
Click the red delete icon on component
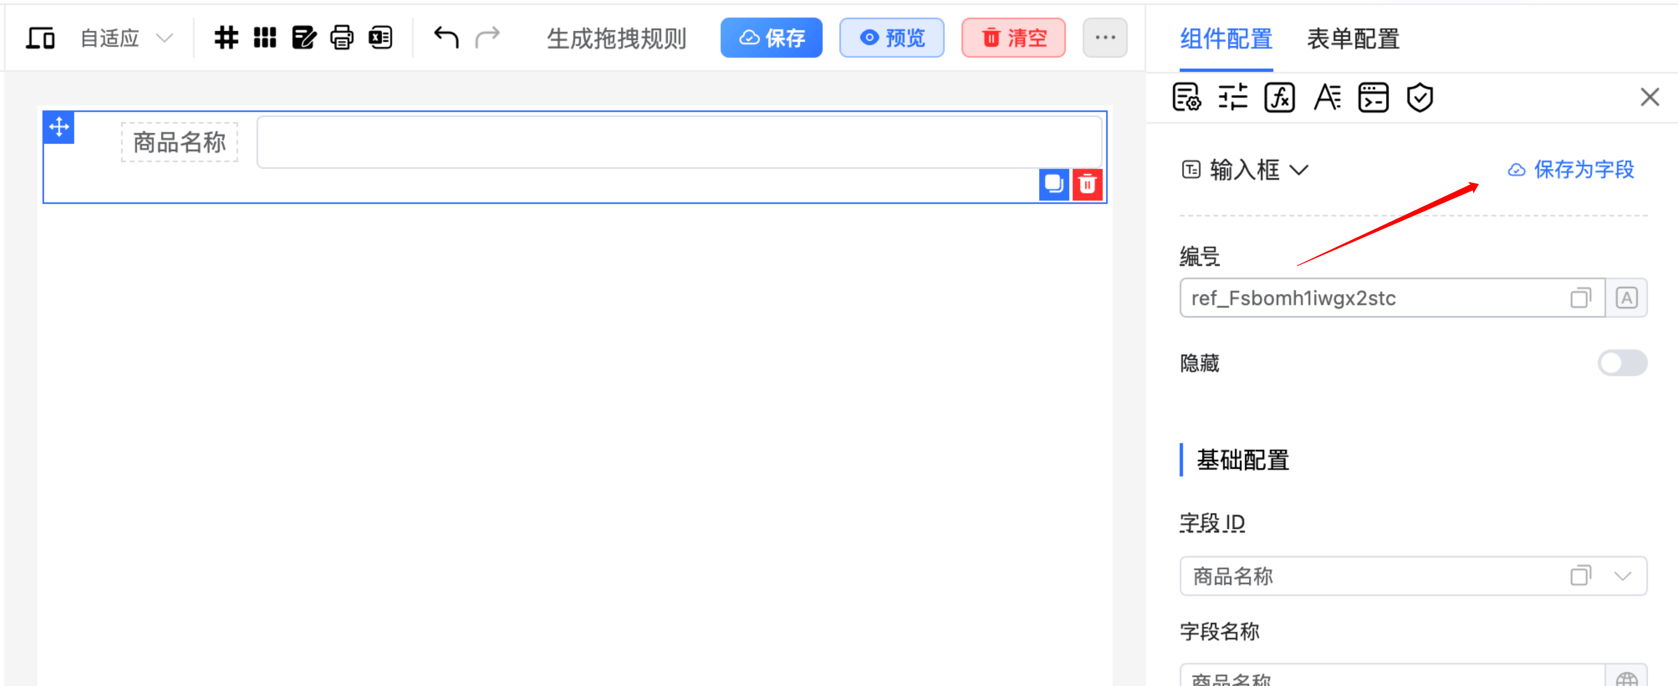click(1087, 184)
